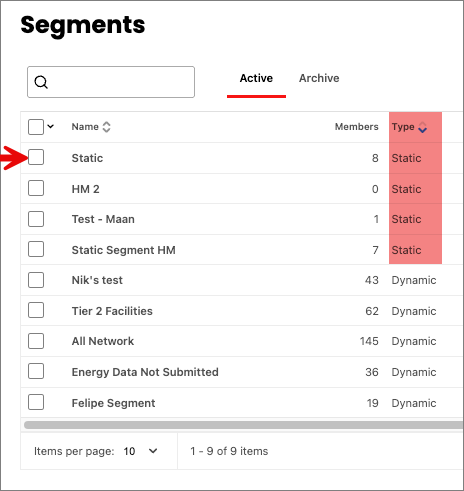Viewport: 464px width, 491px height.
Task: Open bulk select chevron beside header checkbox
Action: pyautogui.click(x=51, y=126)
